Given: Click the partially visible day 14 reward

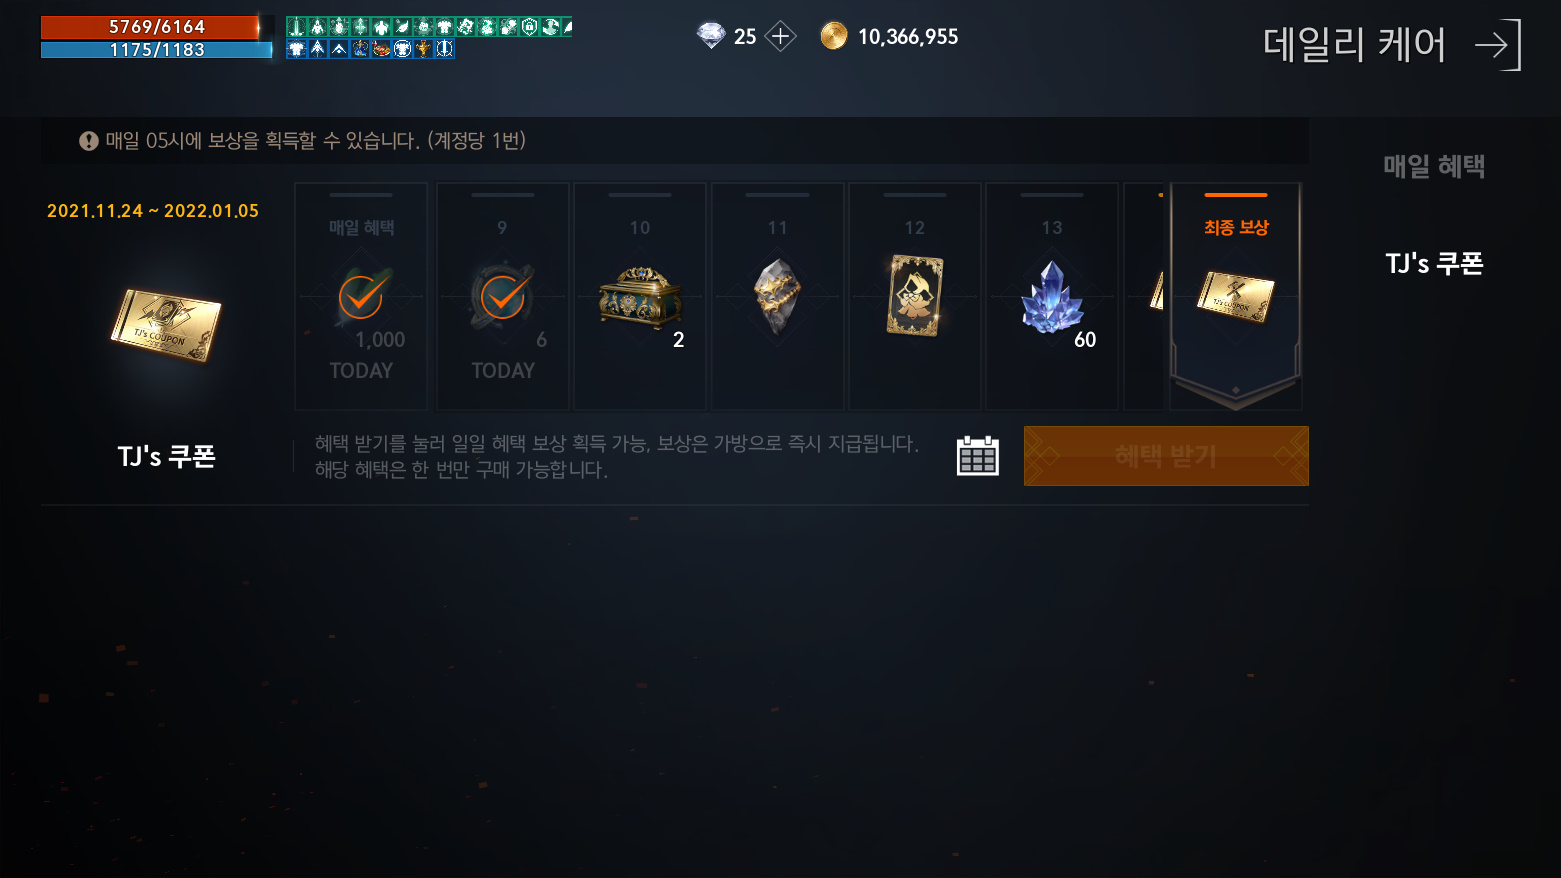Looking at the screenshot, I should pos(1146,296).
